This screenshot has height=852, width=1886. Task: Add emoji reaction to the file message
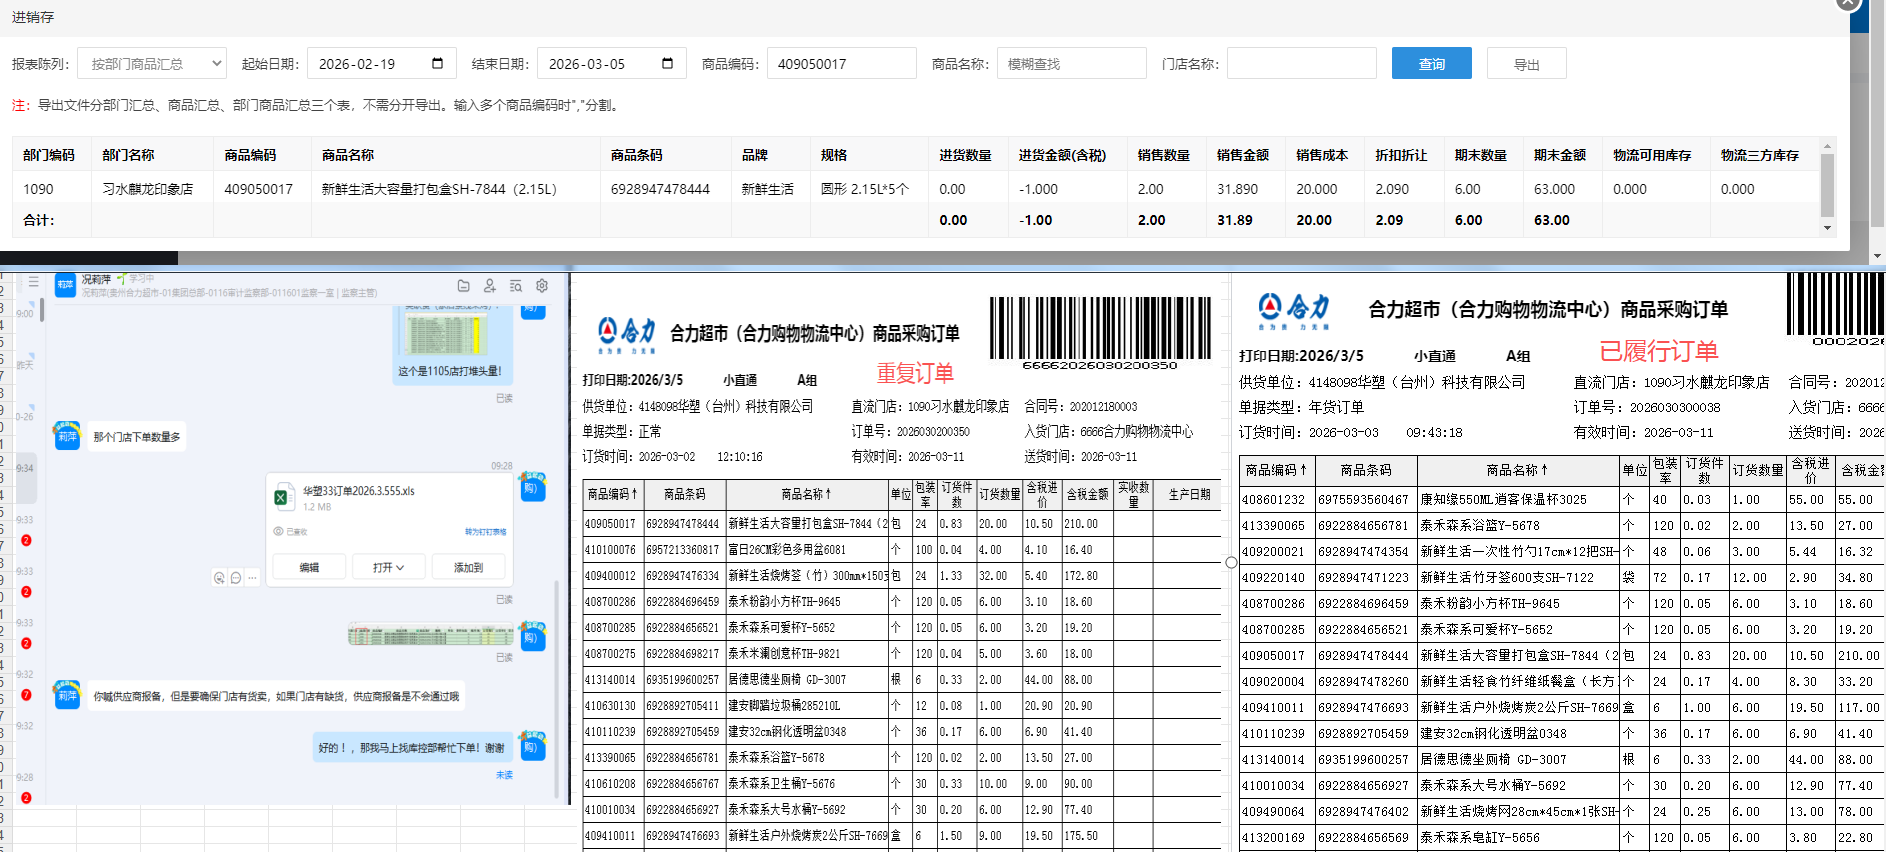219,578
